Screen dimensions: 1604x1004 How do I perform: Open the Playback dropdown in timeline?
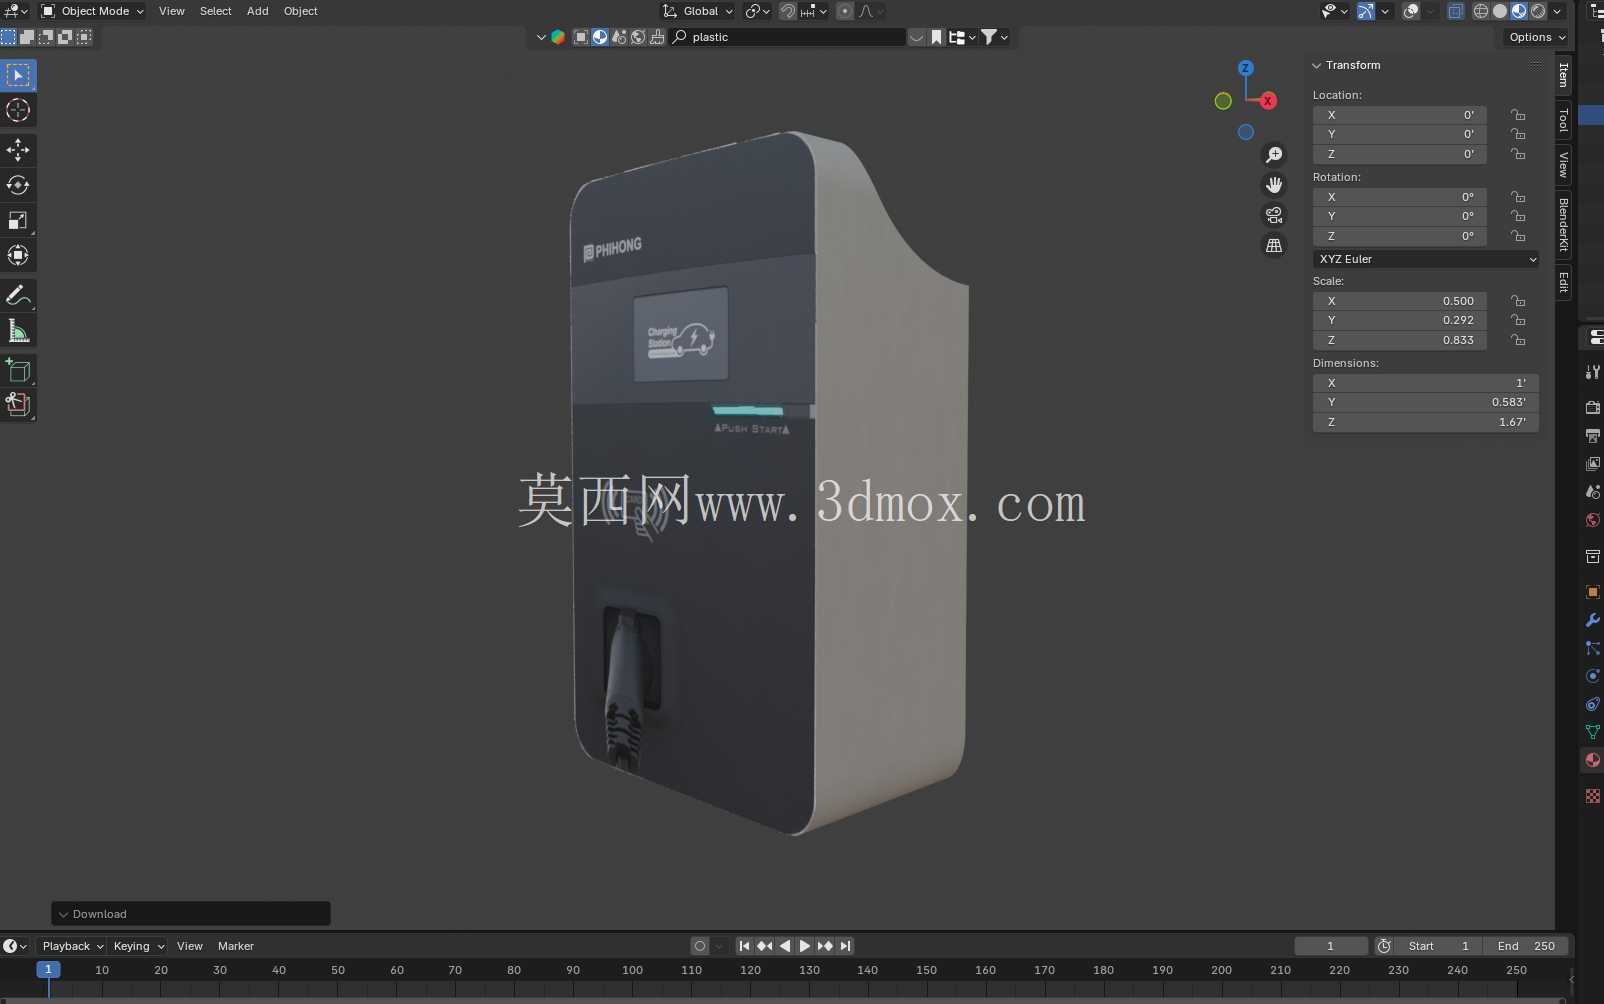point(72,946)
